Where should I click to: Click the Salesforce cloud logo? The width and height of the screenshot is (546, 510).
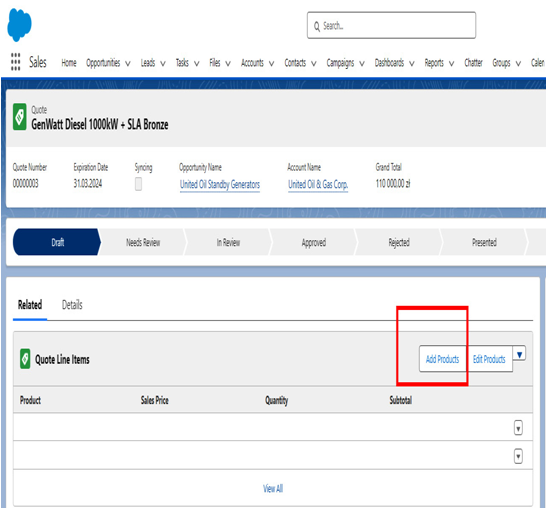(20, 25)
